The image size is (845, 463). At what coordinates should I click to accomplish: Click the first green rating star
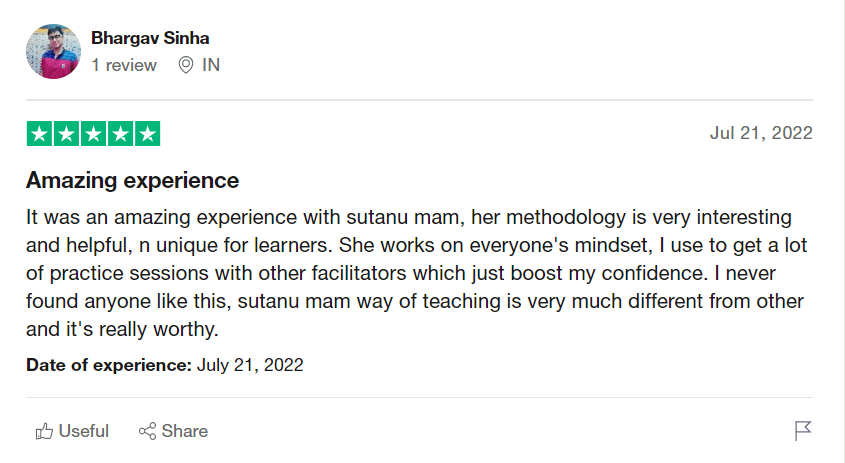tap(39, 134)
